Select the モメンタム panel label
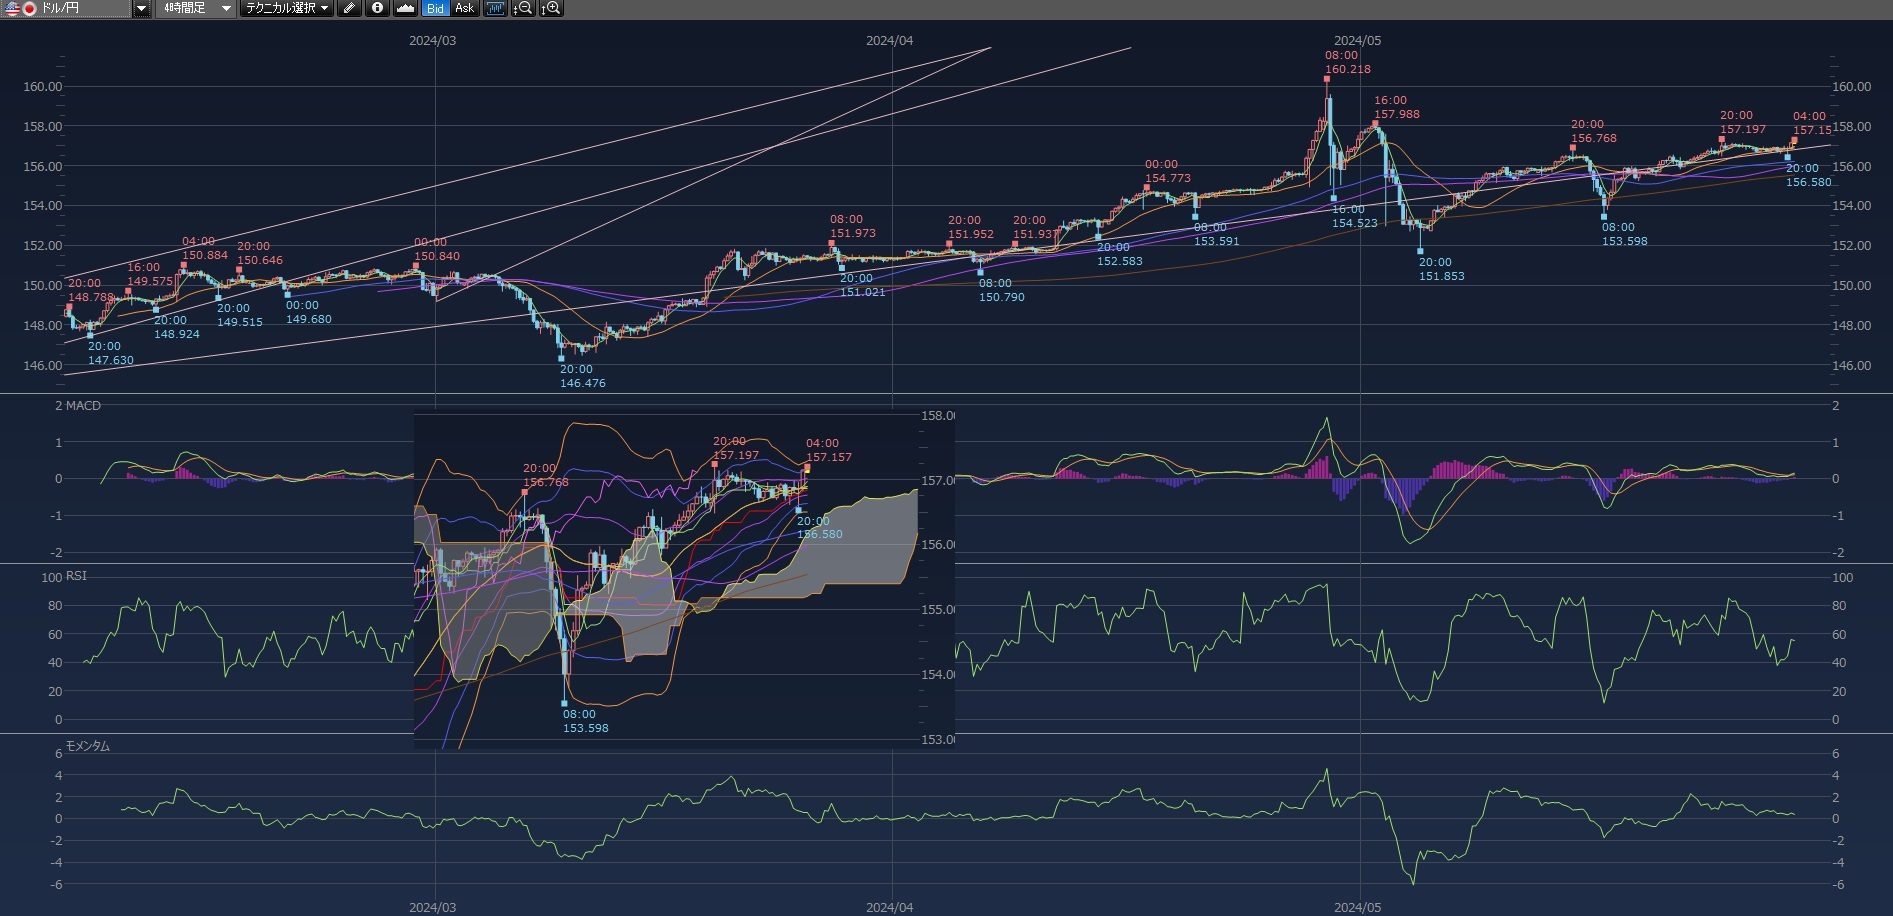1893x916 pixels. pos(87,746)
